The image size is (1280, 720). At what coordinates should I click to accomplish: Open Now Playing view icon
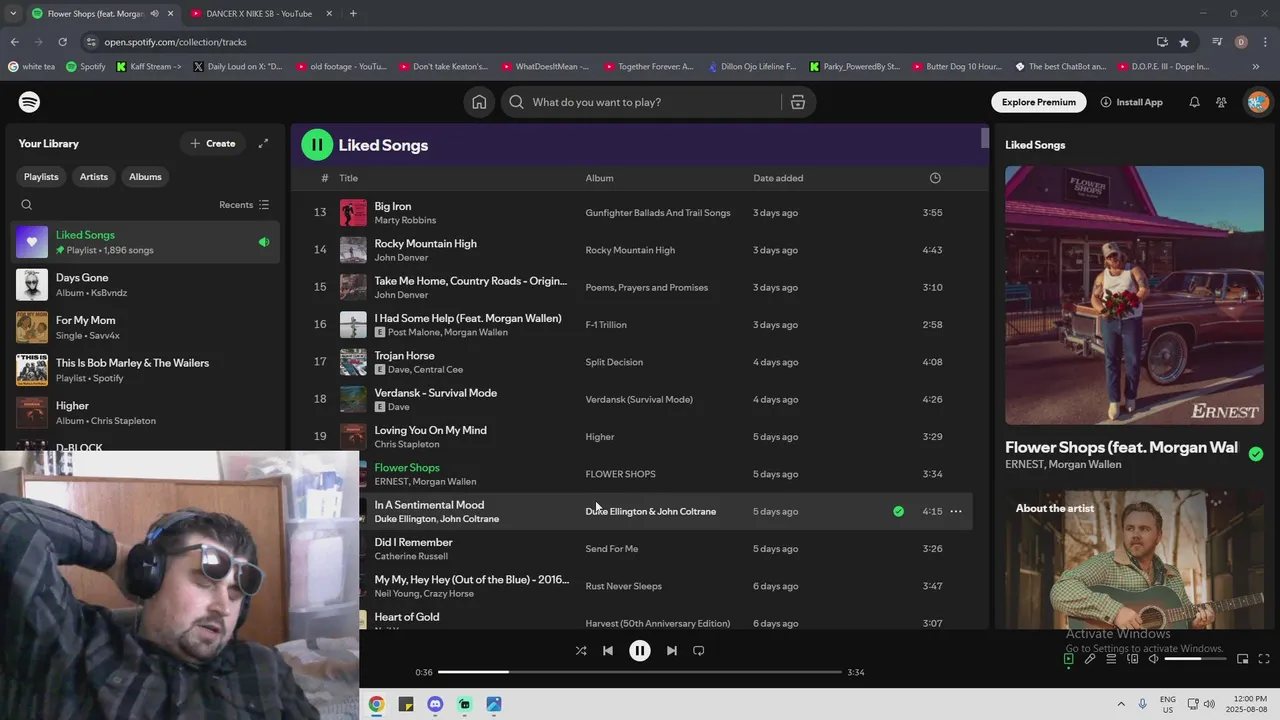tap(1068, 659)
